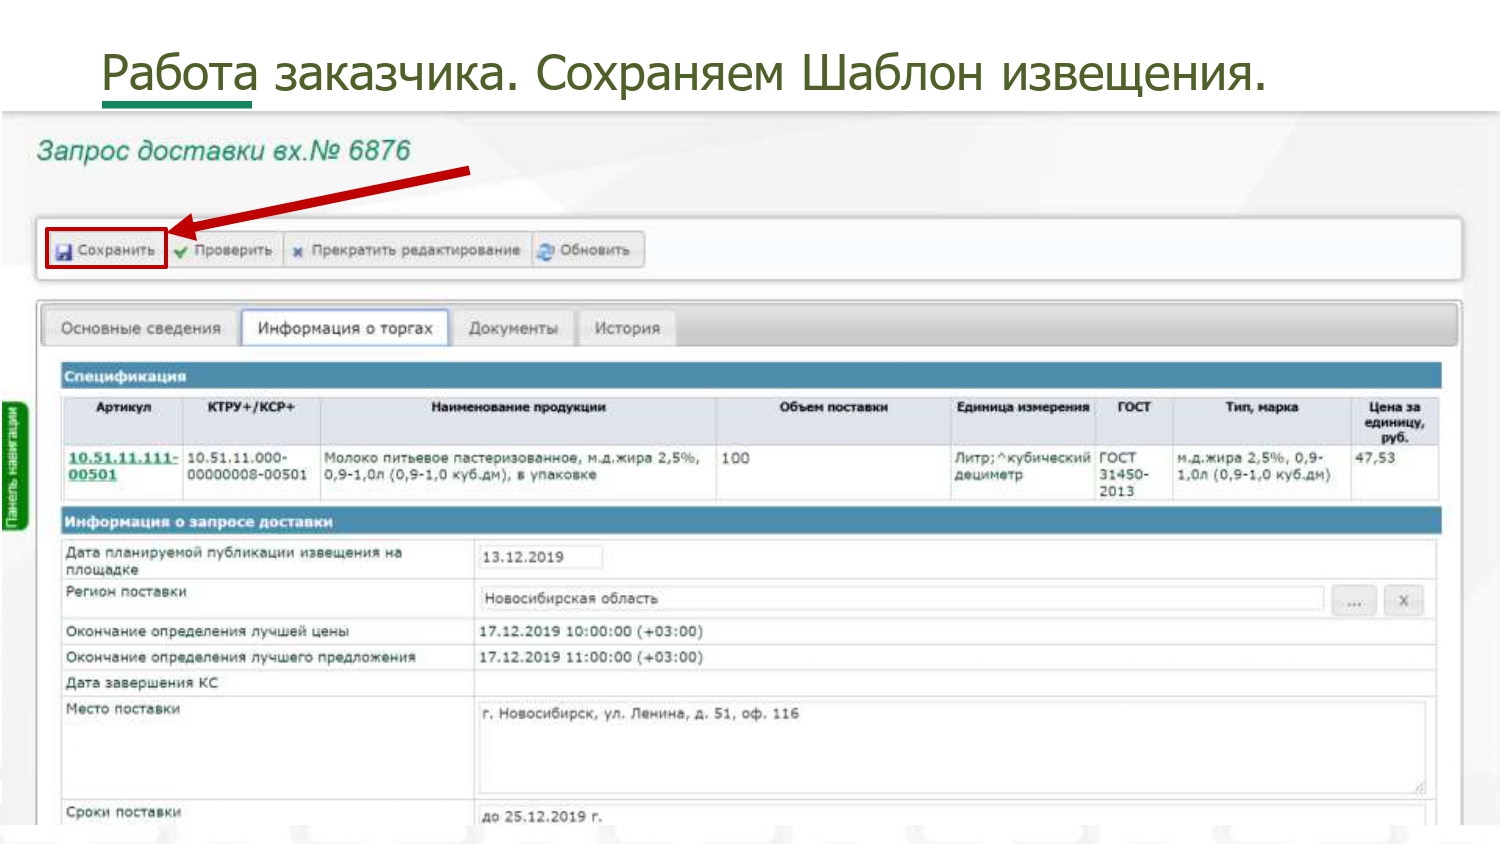Click the green checkmark Проверить icon
The width and height of the screenshot is (1500, 844).
tap(181, 251)
